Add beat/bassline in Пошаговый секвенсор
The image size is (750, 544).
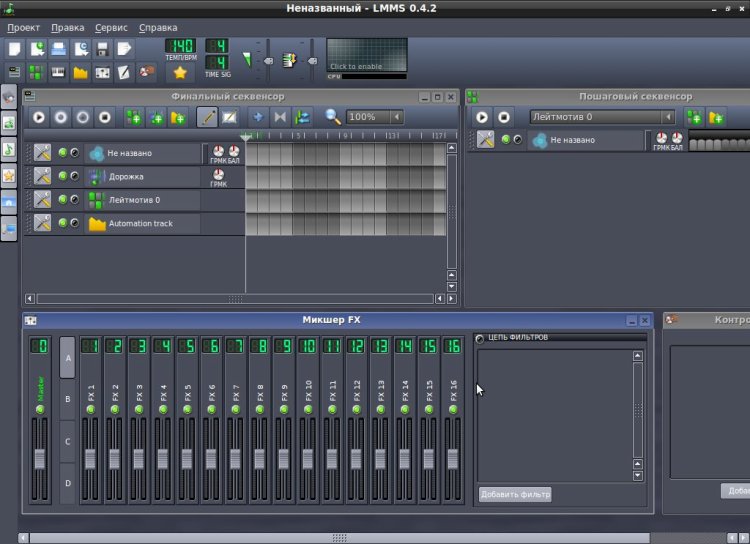point(694,117)
